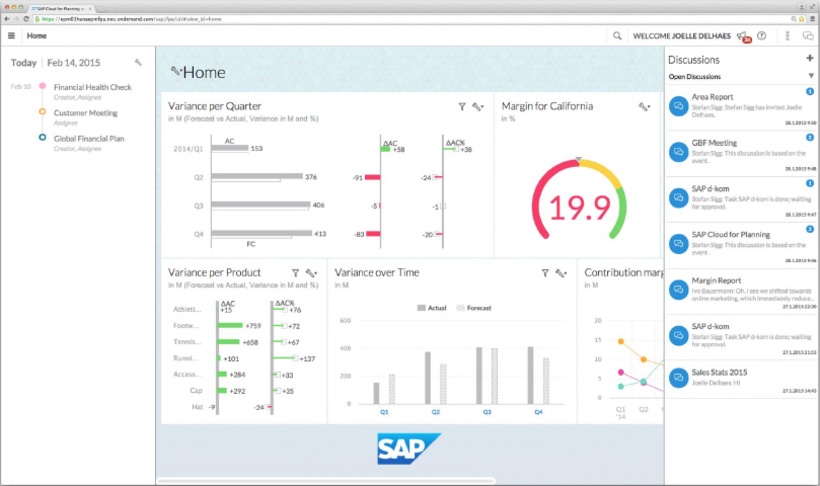820x486 pixels.
Task: Click the wrench icon next to Home title
Action: (176, 71)
